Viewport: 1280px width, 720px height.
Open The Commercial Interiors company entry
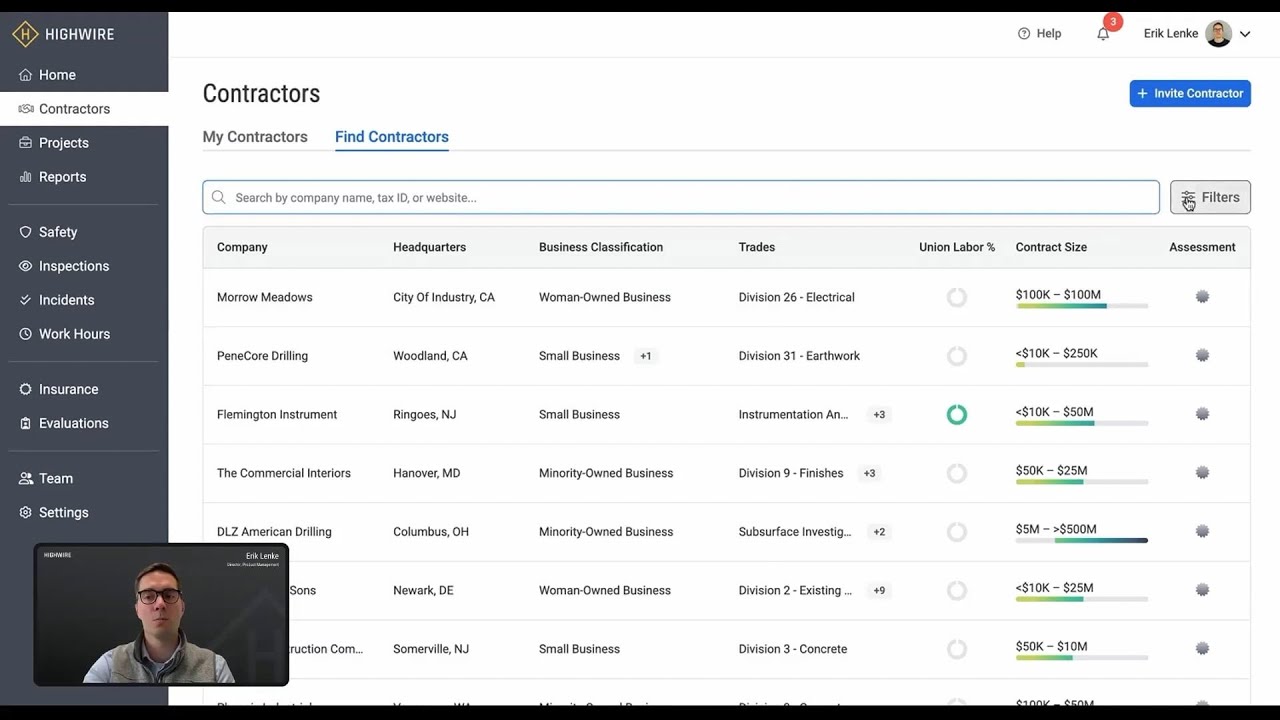click(284, 473)
